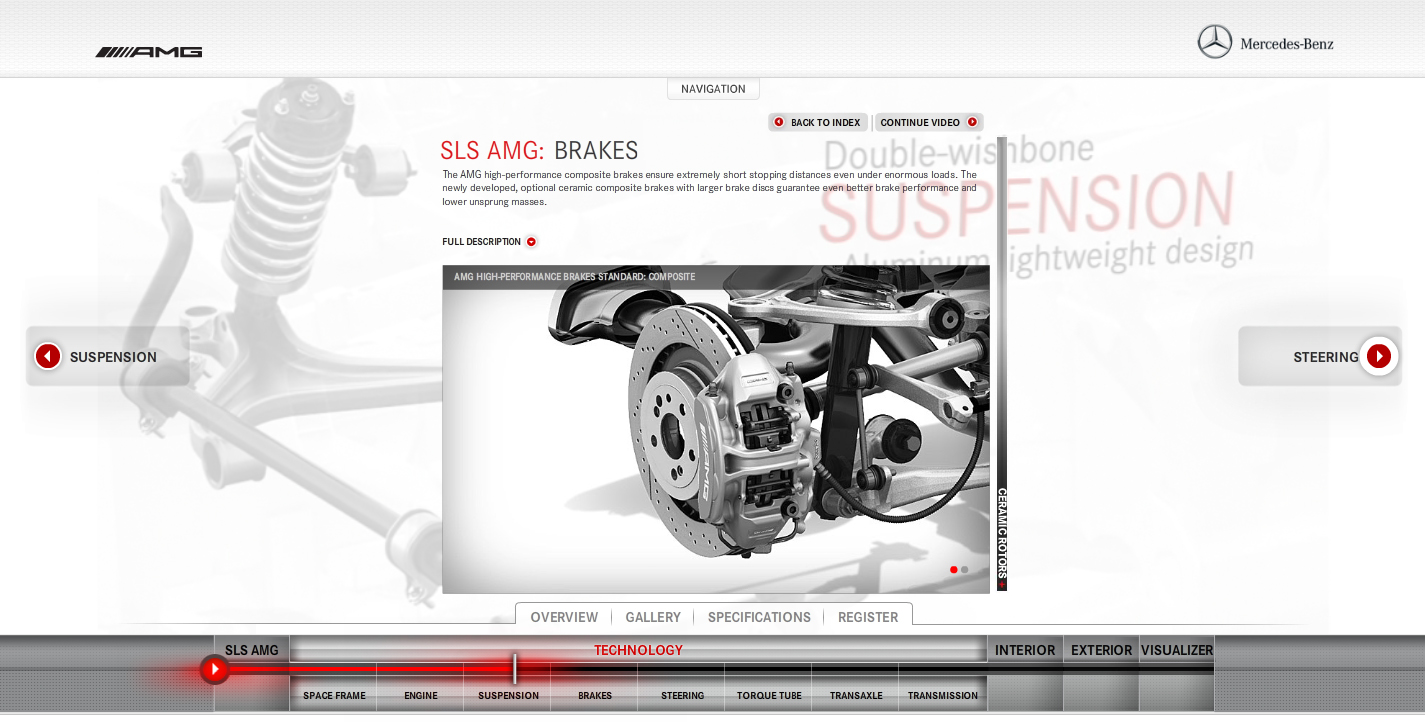Open the Navigation dropdown tab
The image size is (1425, 724).
(713, 89)
